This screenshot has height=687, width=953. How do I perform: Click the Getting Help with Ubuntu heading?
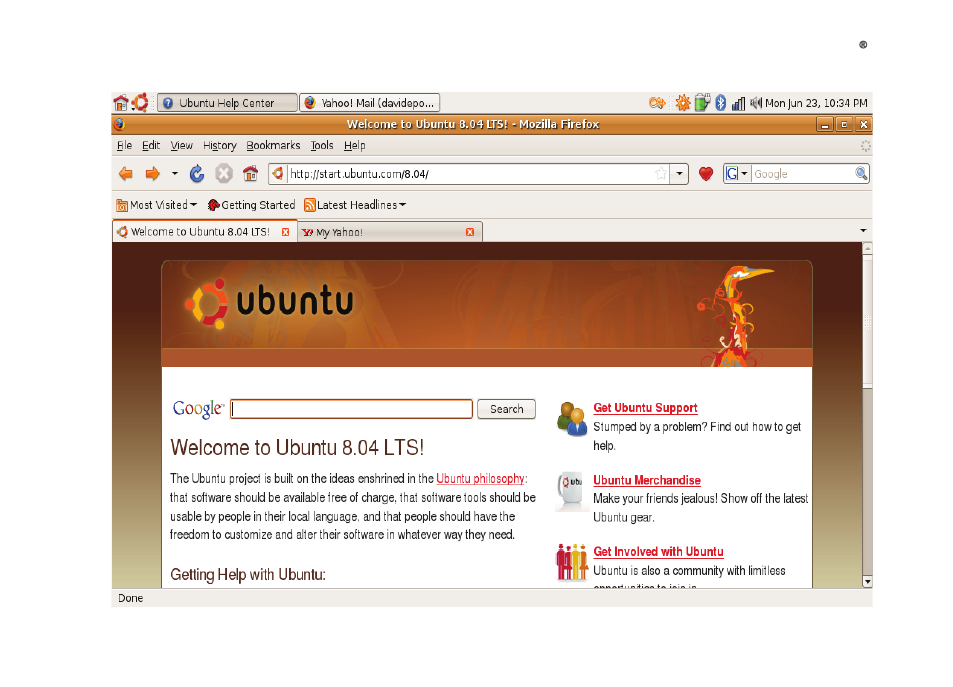[248, 575]
